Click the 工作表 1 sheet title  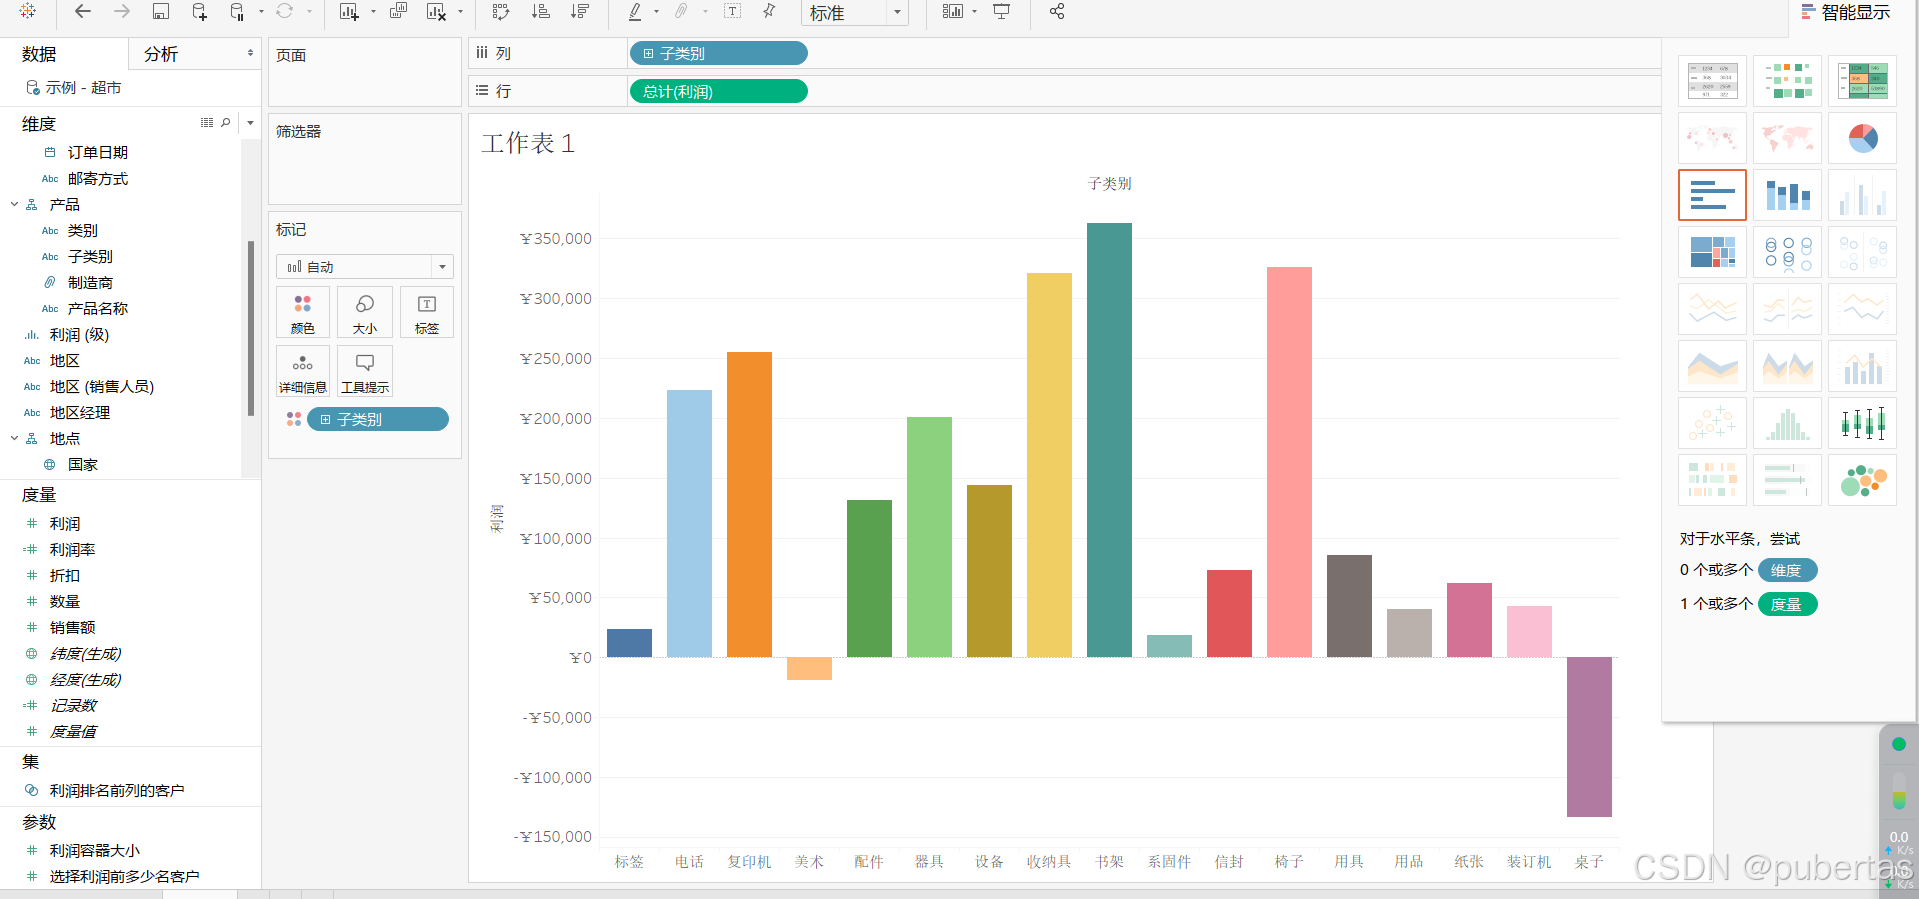(x=528, y=143)
